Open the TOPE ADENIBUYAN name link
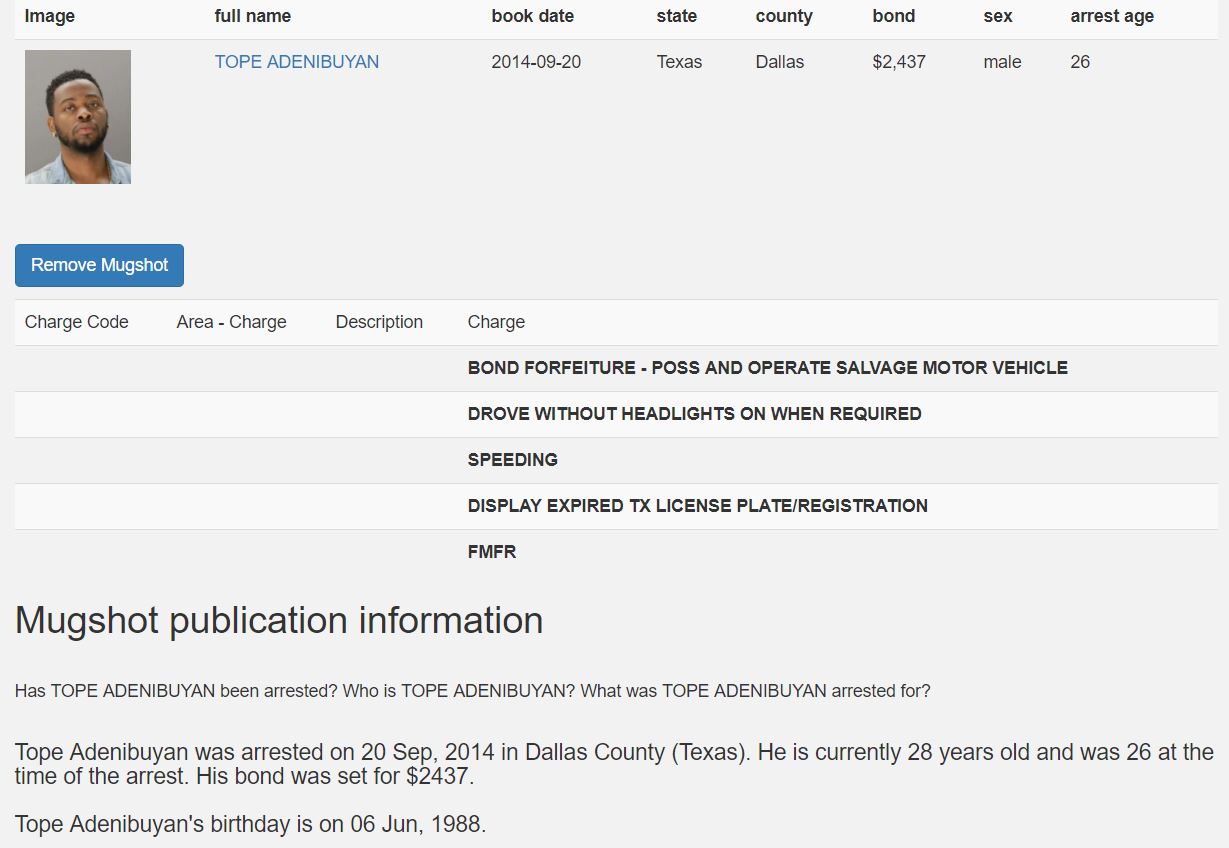The image size is (1229, 848). point(297,62)
